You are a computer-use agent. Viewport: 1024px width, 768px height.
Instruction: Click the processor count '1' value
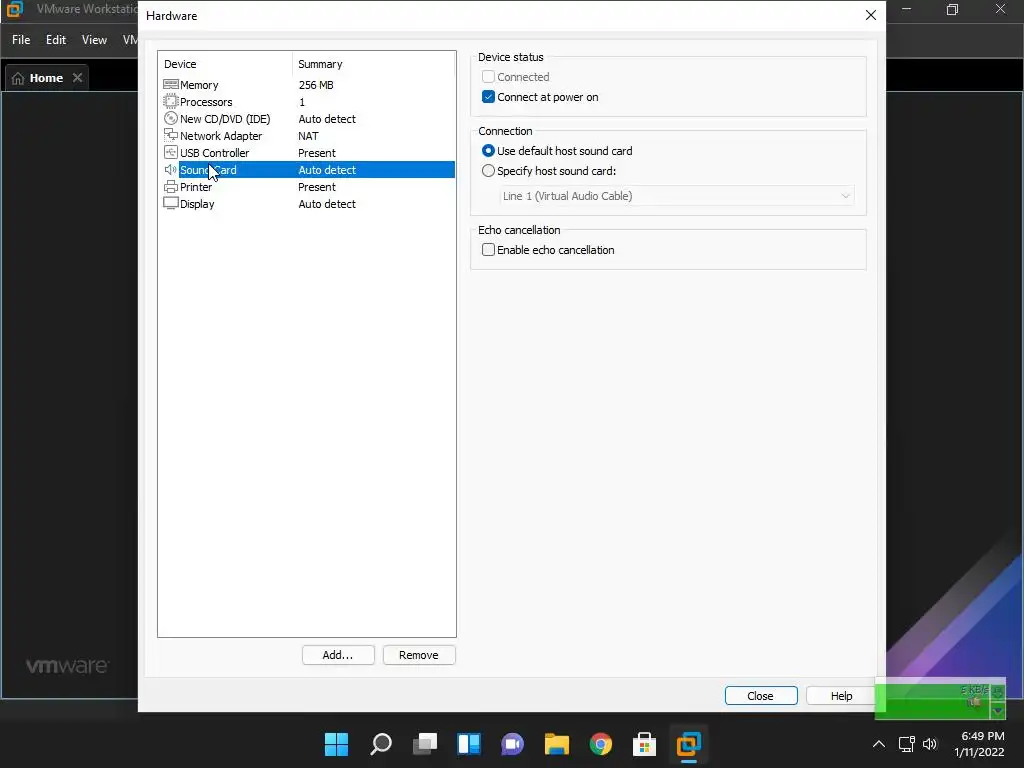click(x=302, y=102)
